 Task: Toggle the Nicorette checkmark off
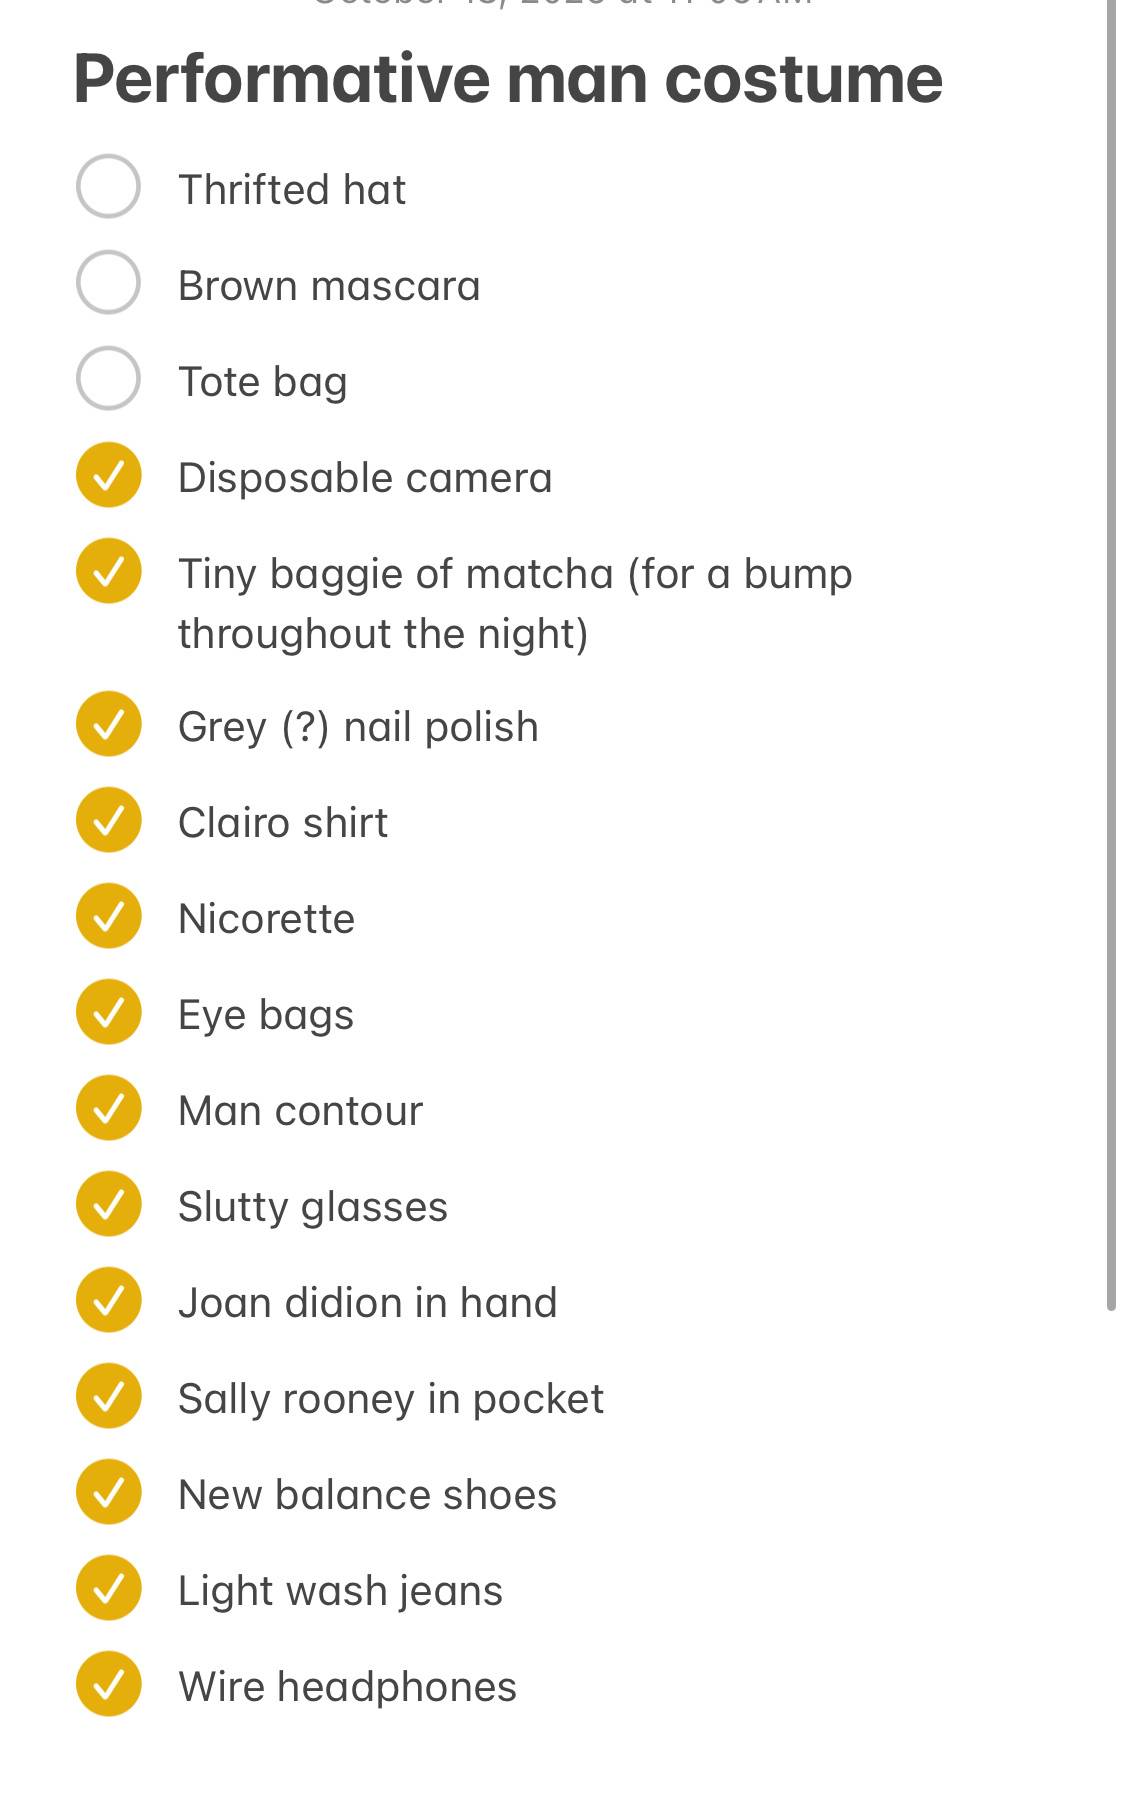108,916
